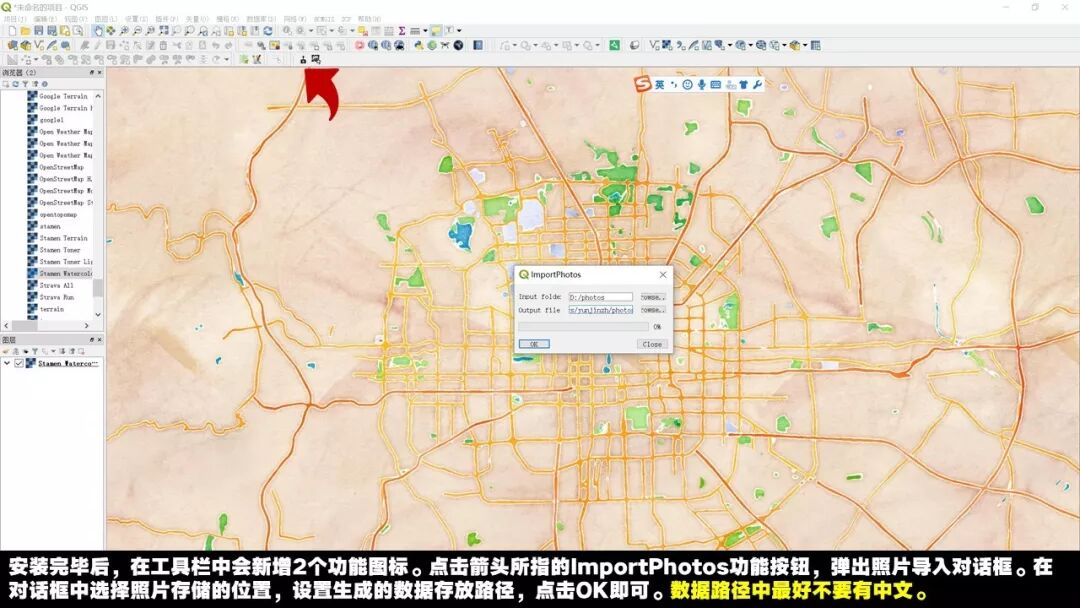This screenshot has height=608, width=1080.
Task: Collapse the Stamen Watercolor layer tree arrow
Action: [7, 363]
